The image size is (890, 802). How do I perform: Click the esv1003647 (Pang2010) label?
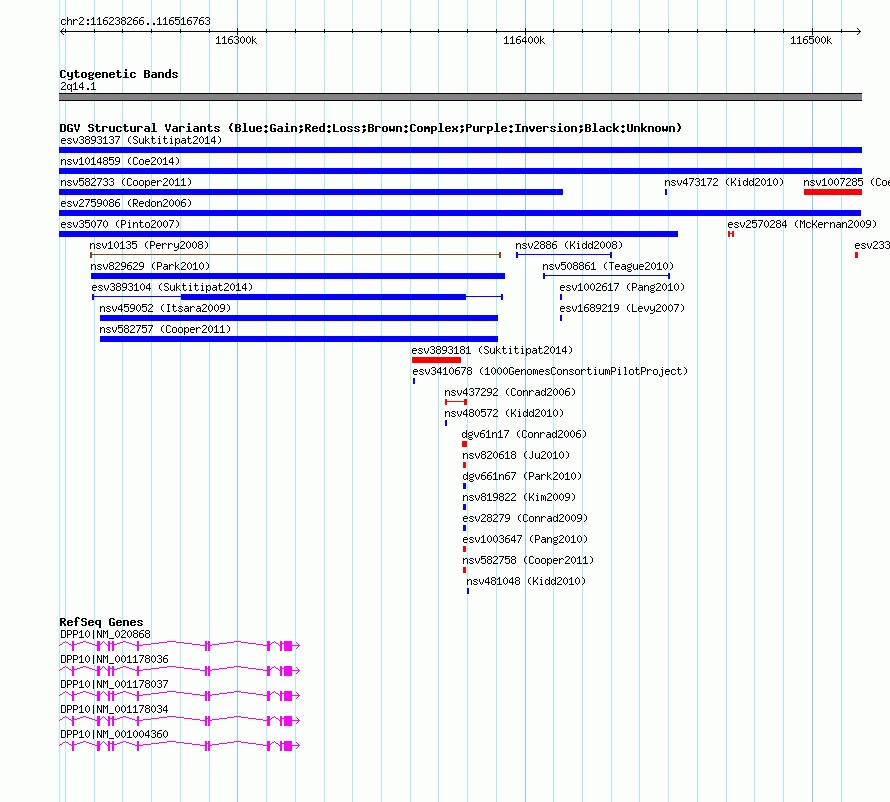point(525,539)
